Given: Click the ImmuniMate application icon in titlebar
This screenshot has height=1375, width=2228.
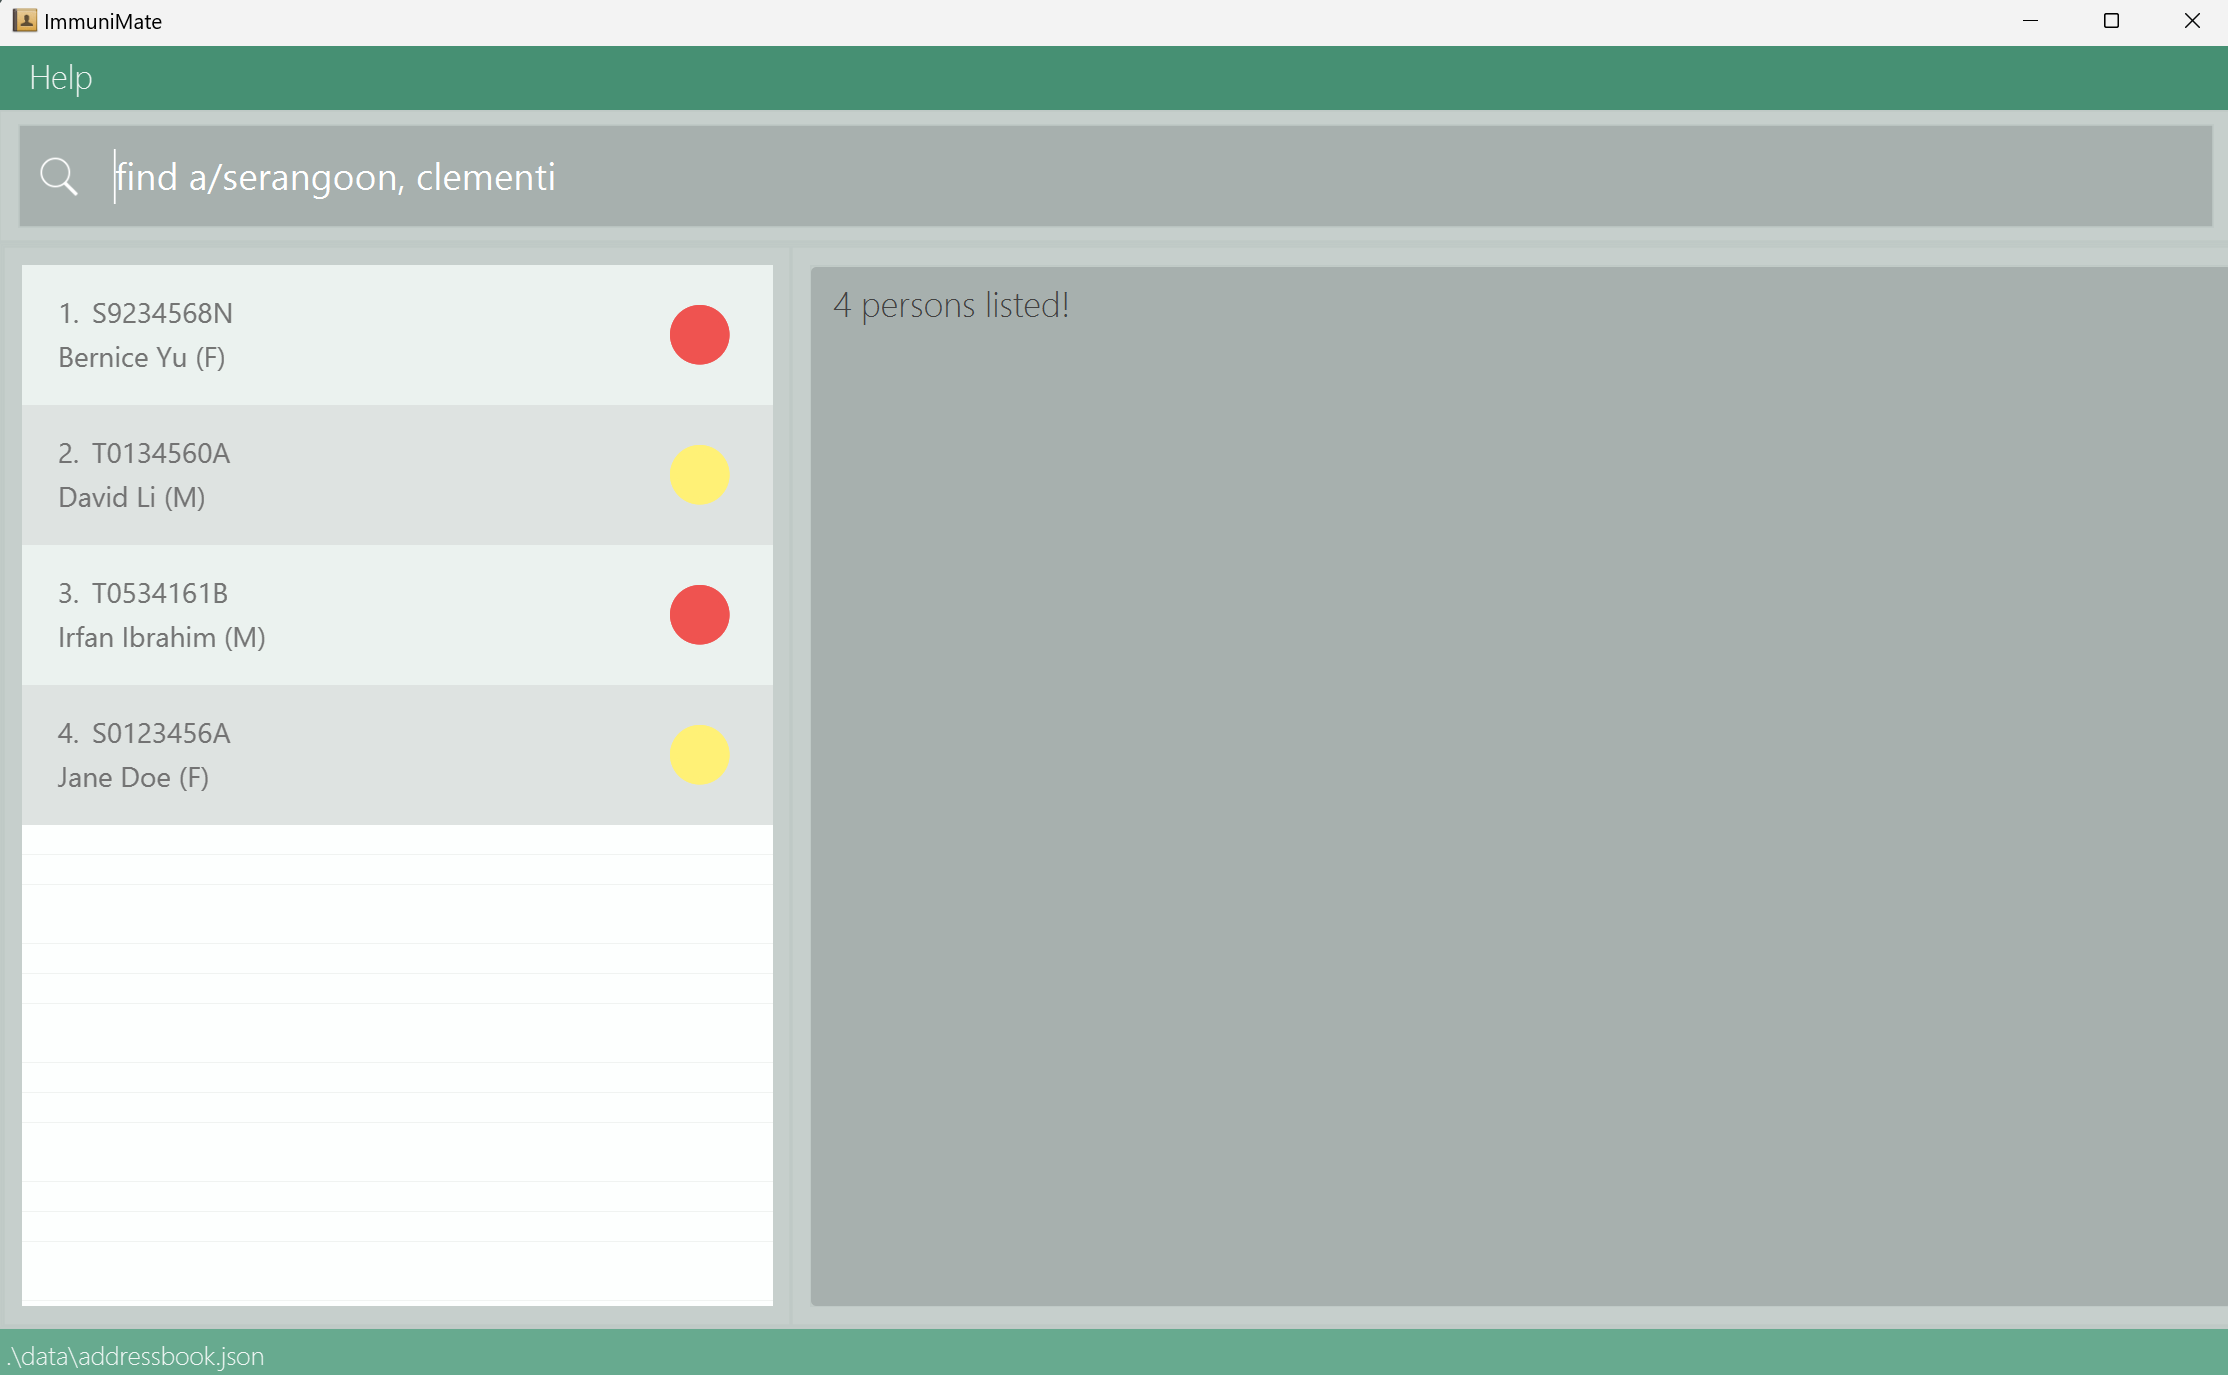Looking at the screenshot, I should click(x=24, y=22).
